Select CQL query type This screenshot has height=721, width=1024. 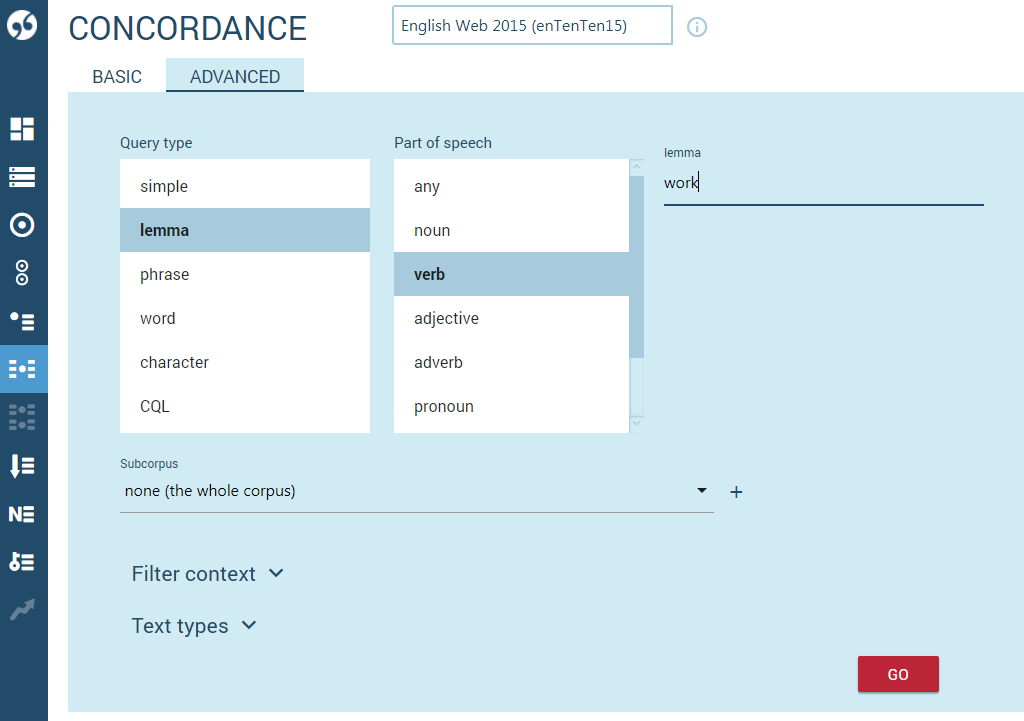pyautogui.click(x=155, y=406)
